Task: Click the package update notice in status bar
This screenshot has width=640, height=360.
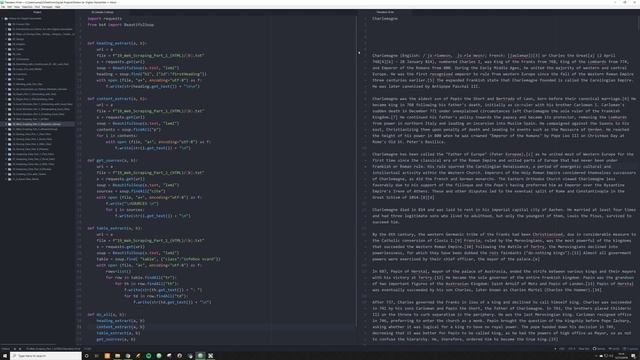Action: coord(631,349)
